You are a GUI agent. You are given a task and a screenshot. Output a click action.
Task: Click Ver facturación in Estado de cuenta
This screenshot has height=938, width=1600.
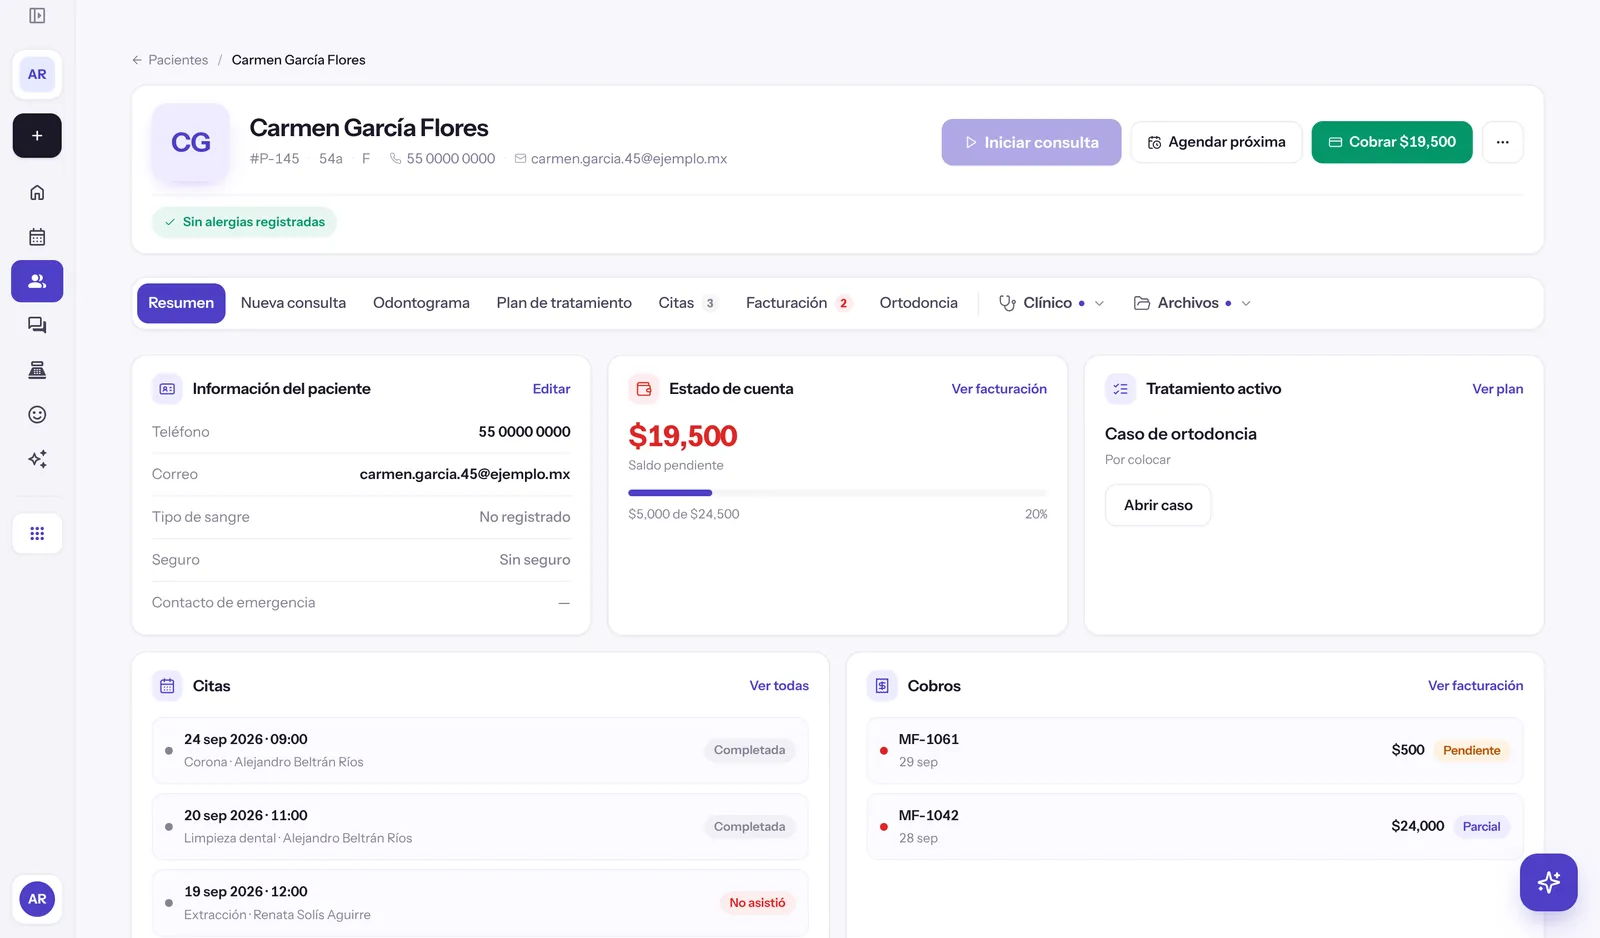pos(999,389)
